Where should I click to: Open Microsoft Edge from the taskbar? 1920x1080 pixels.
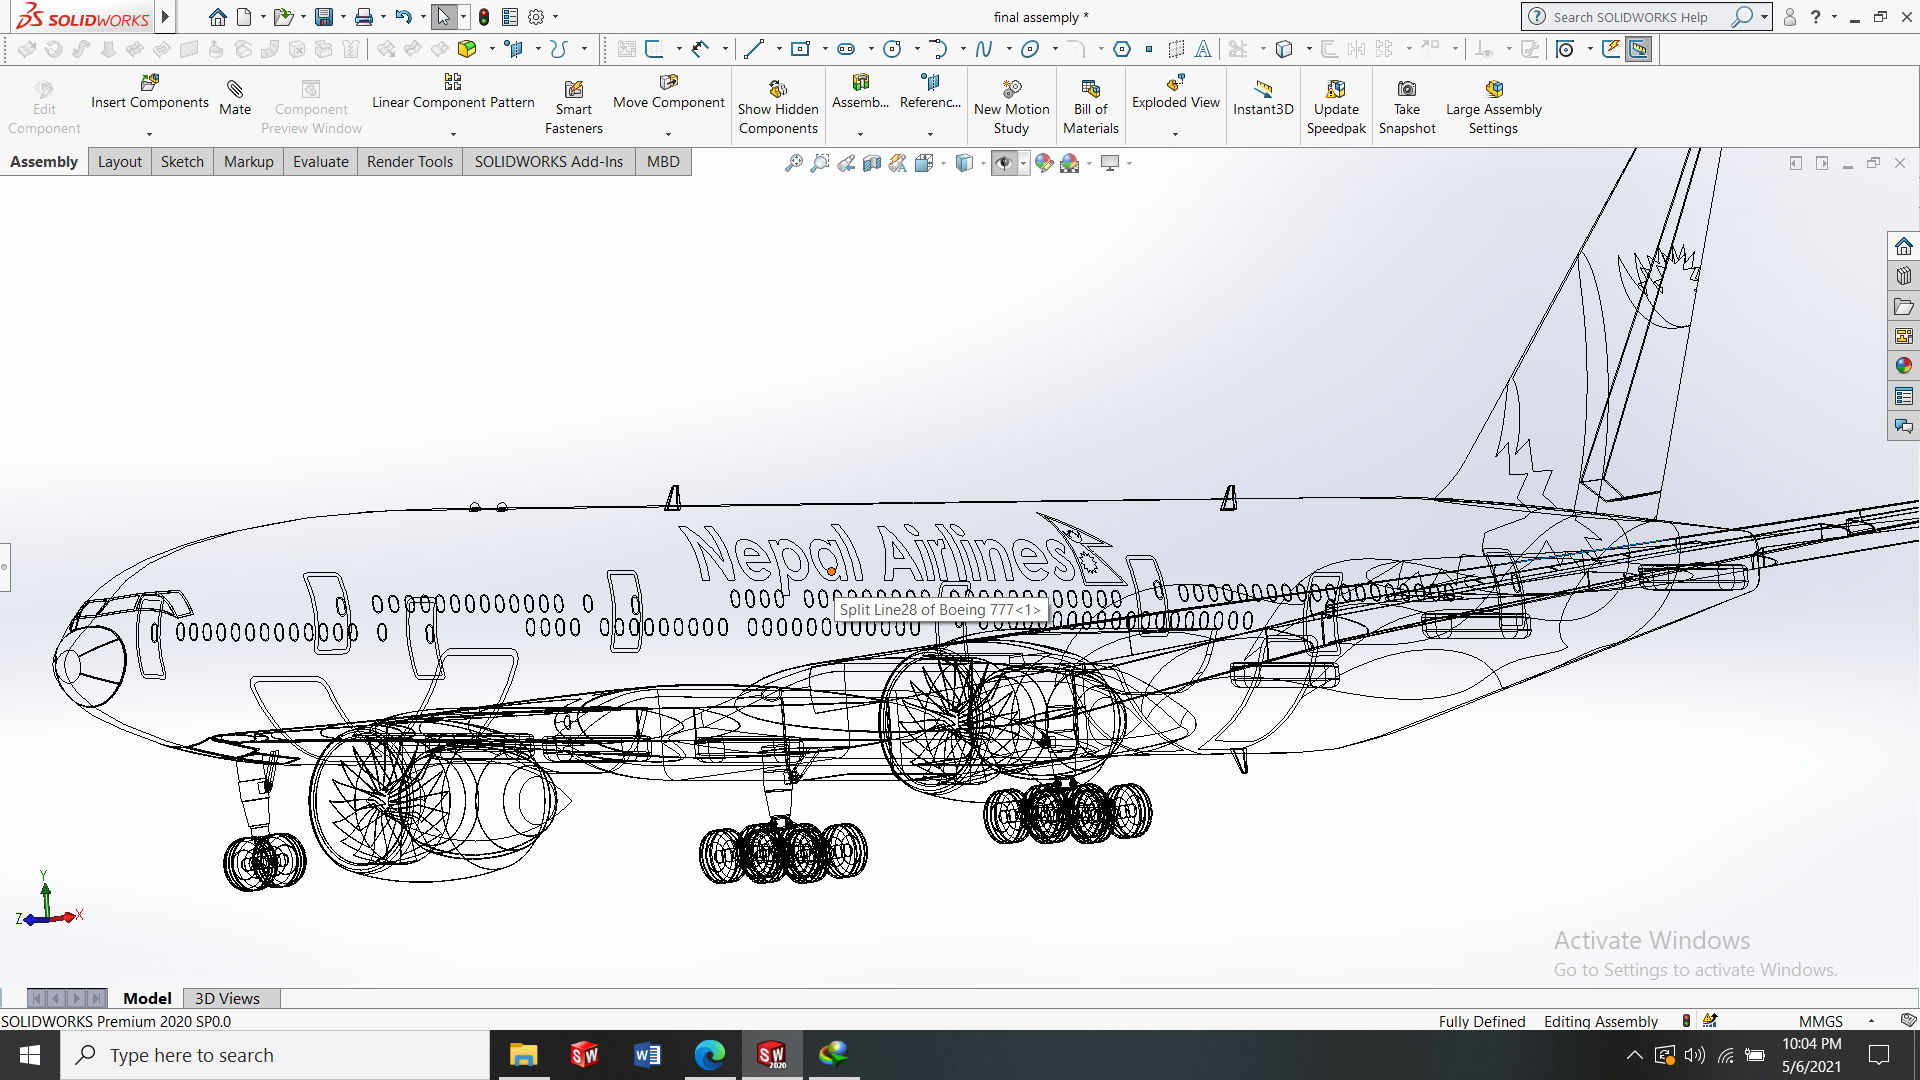pyautogui.click(x=710, y=1055)
